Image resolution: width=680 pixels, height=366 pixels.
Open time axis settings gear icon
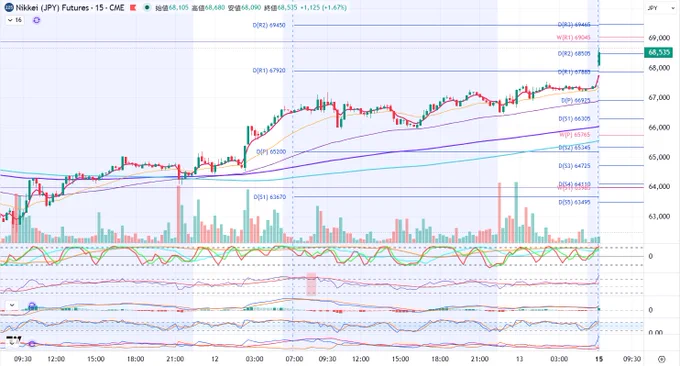tap(661, 359)
